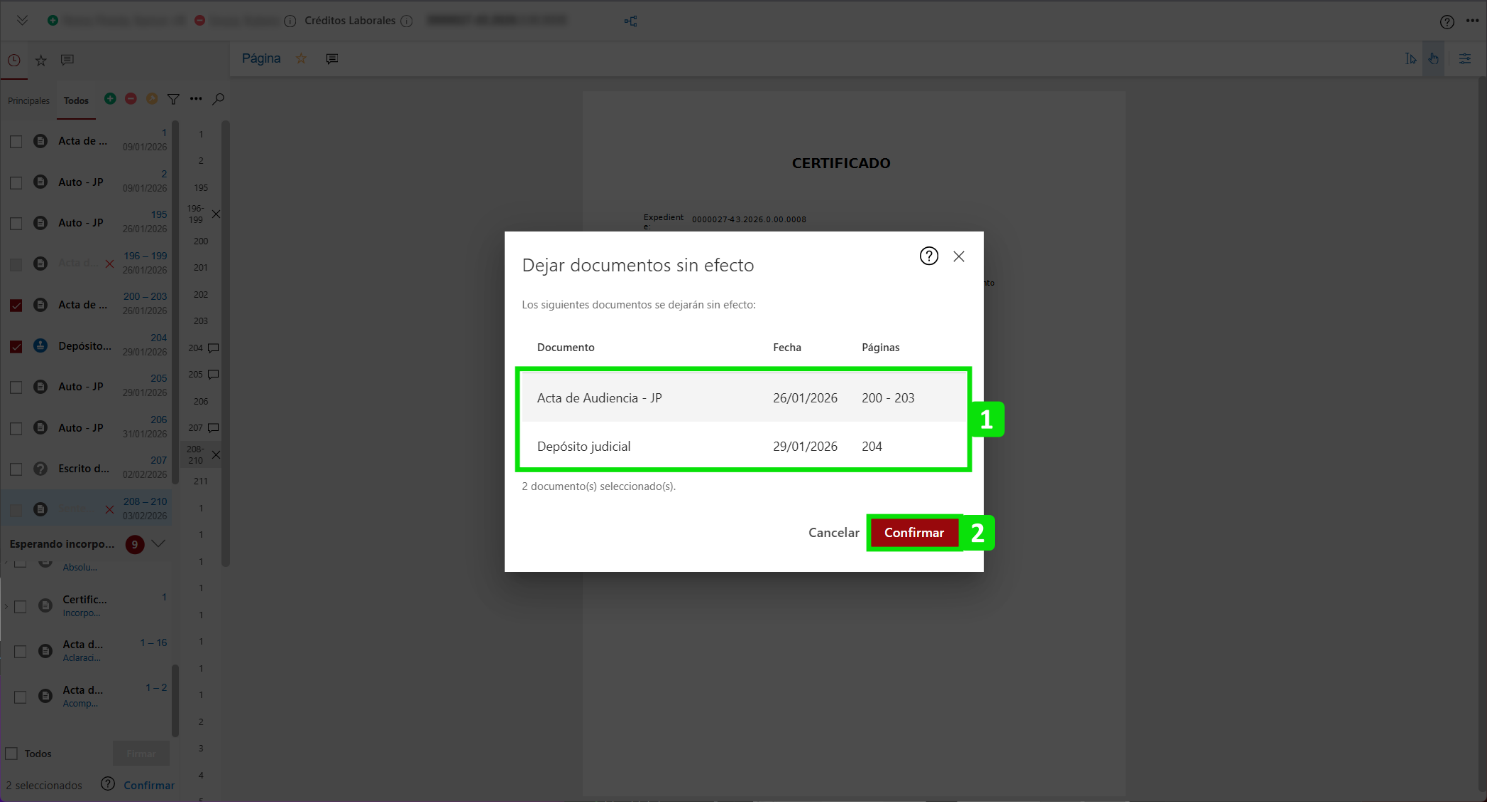Click the hierarchy icon in the top bar
The width and height of the screenshot is (1487, 802).
(x=631, y=21)
